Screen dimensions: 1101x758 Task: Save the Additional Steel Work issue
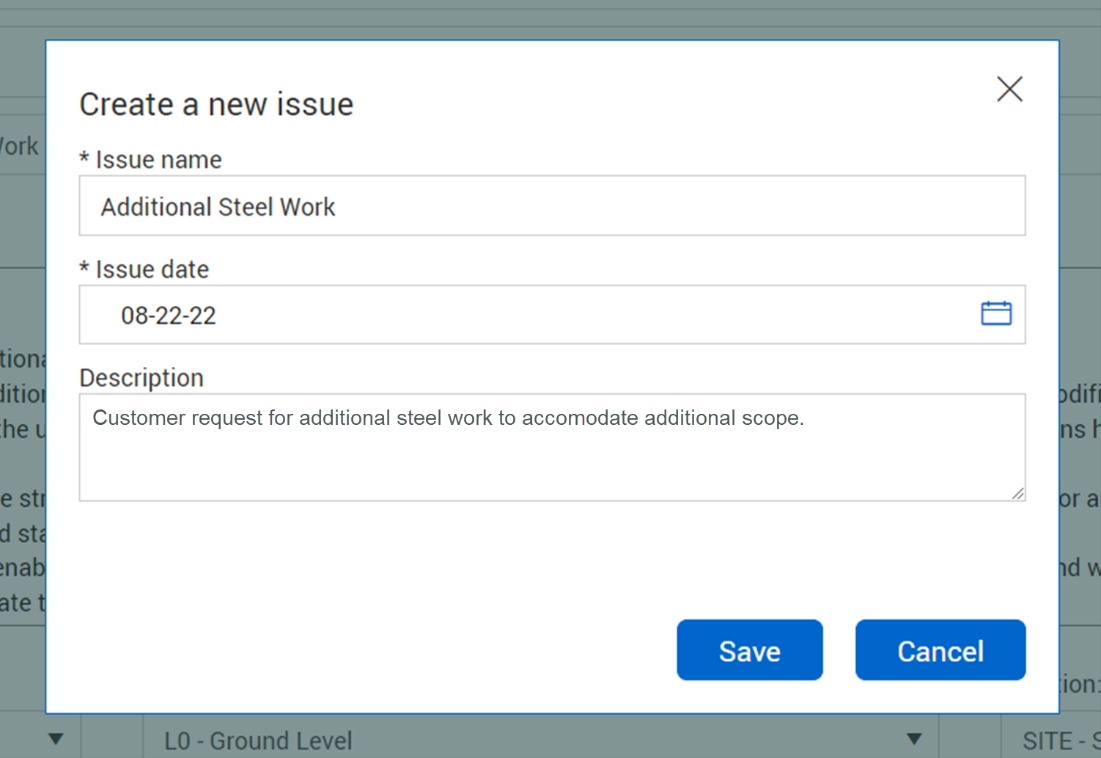pos(749,650)
